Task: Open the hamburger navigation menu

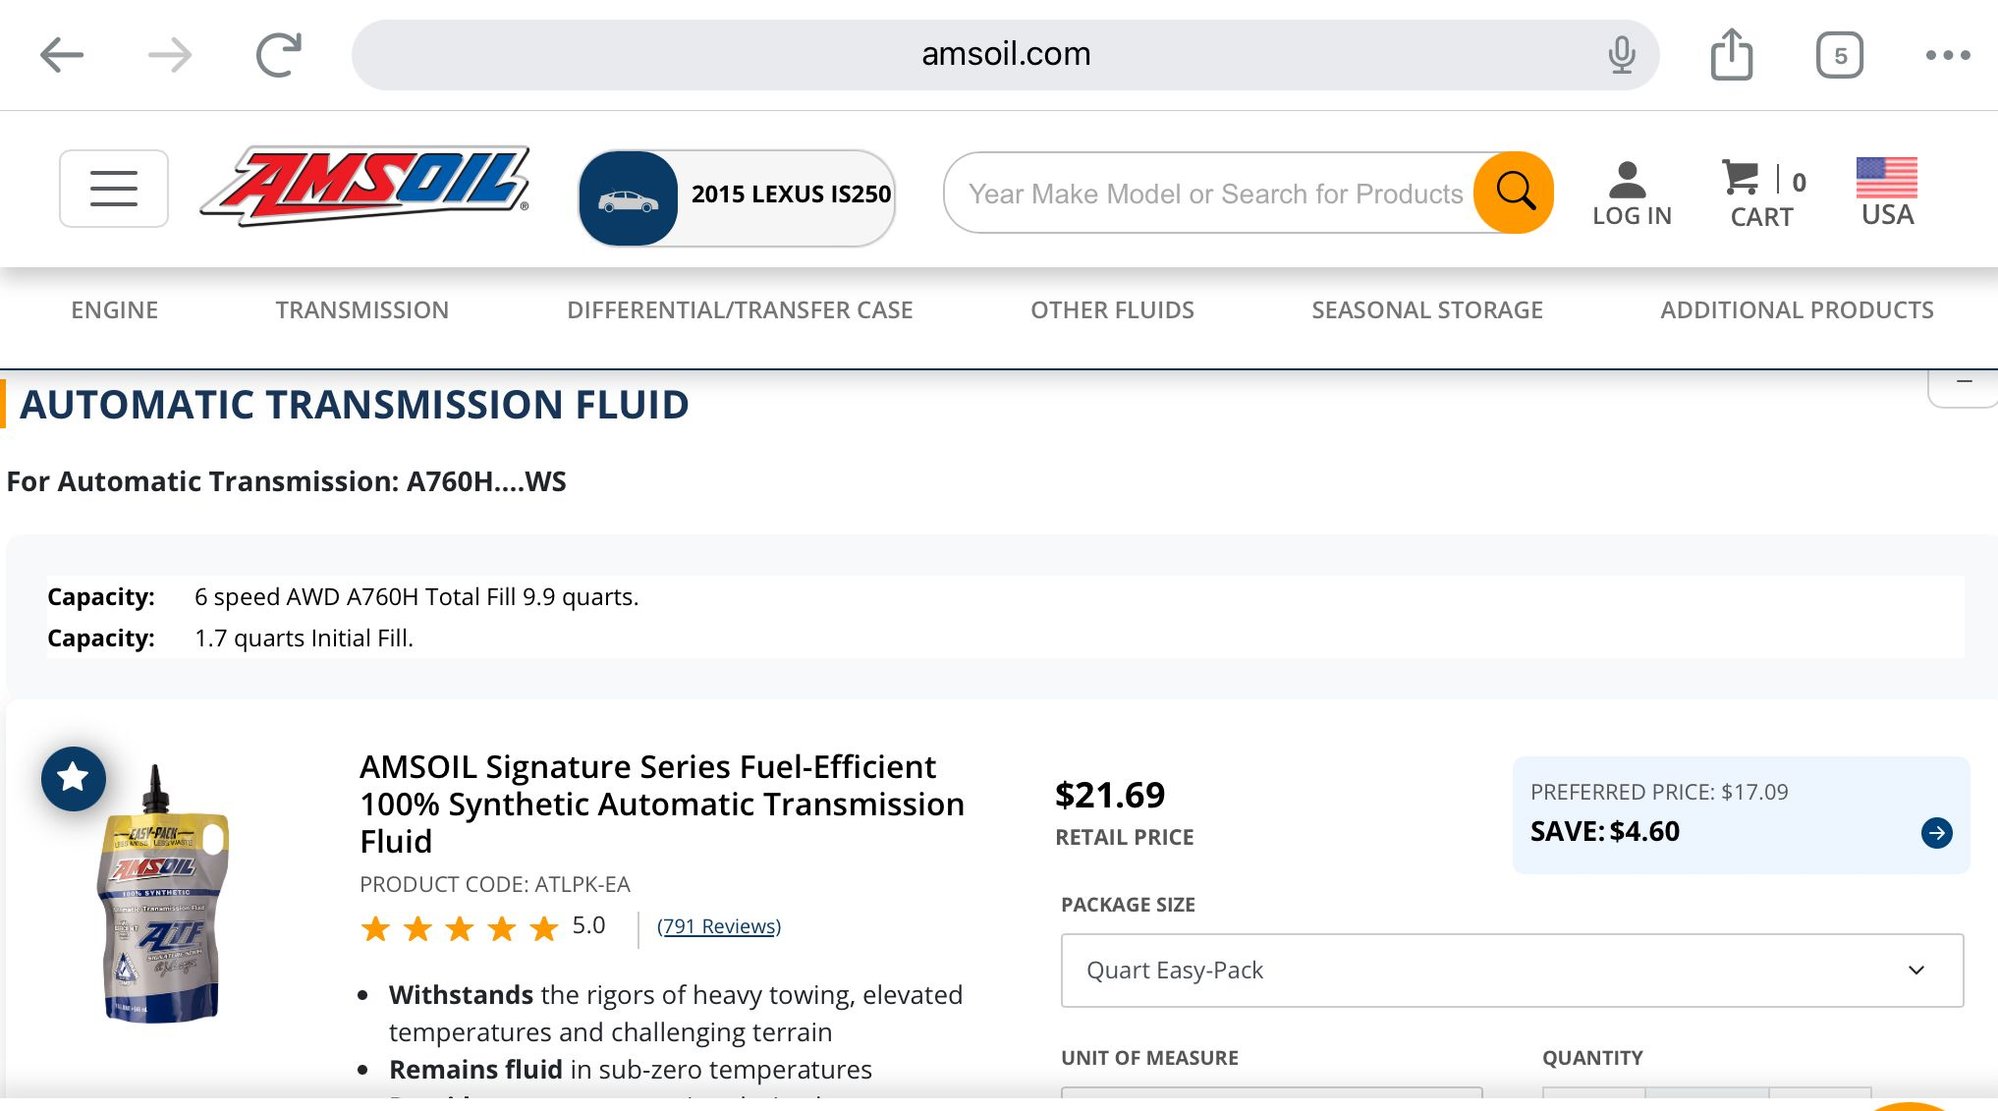Action: (114, 189)
